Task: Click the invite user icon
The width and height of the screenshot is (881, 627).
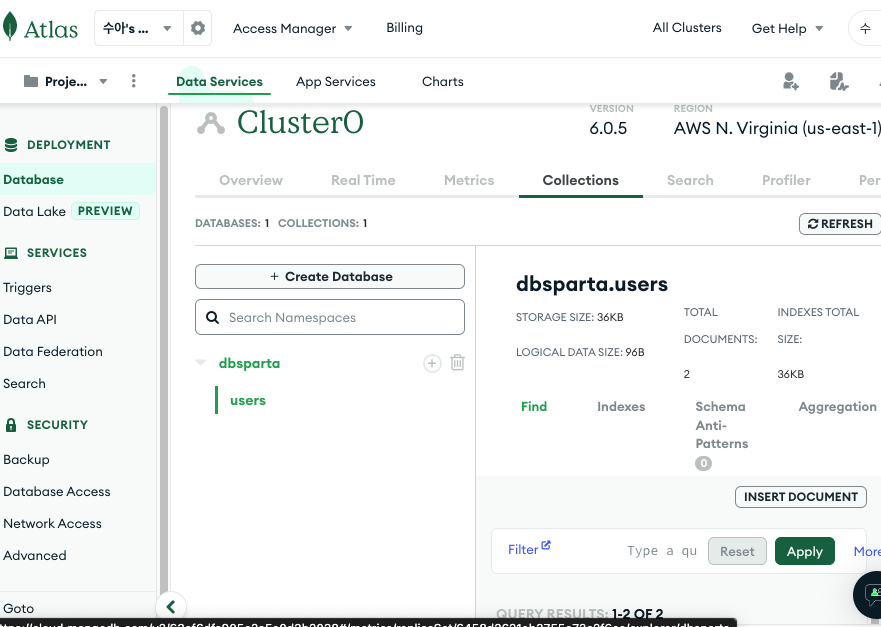Action: [791, 81]
